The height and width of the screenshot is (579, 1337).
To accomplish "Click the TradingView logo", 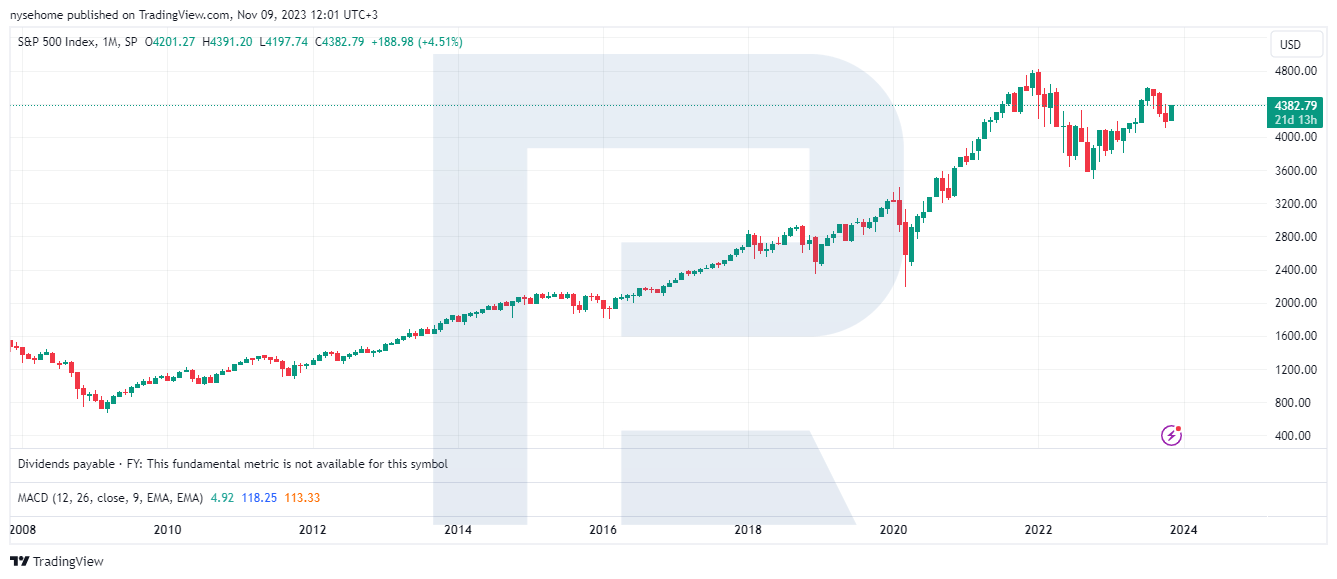I will [x=57, y=562].
